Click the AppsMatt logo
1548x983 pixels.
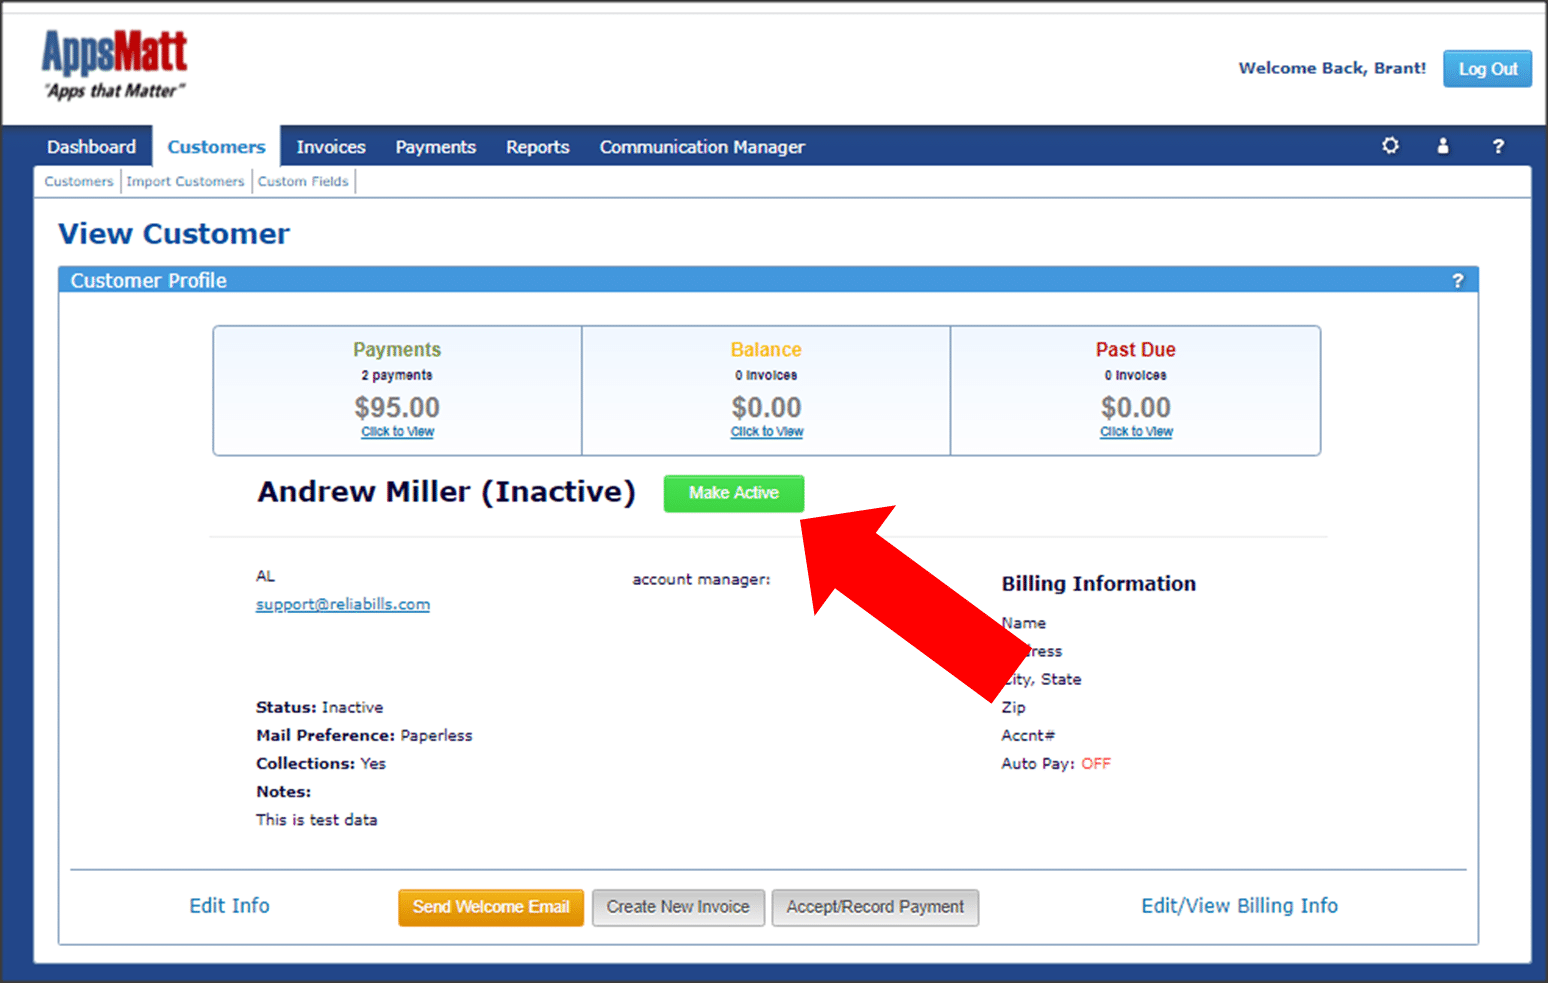tap(114, 64)
